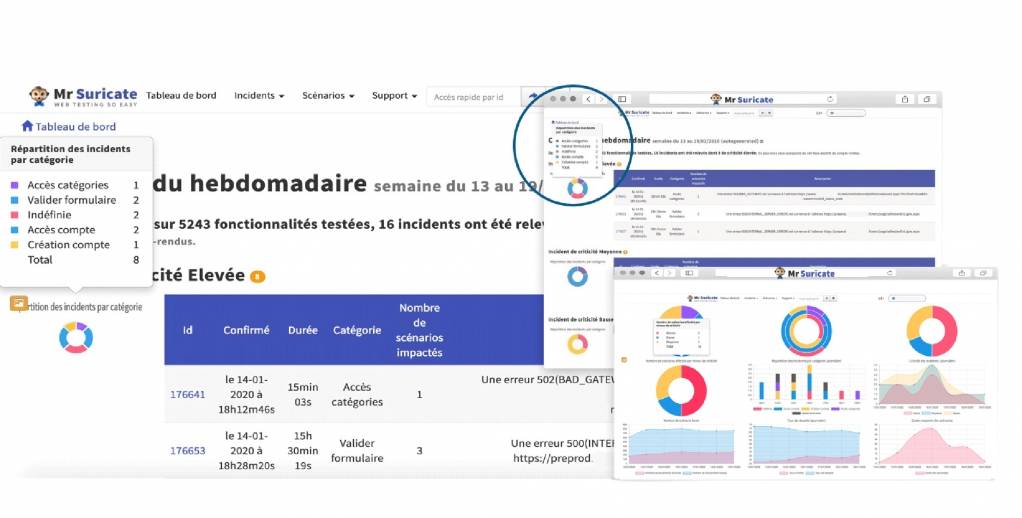
Task: Open the Support dropdown menu
Action: click(x=394, y=96)
